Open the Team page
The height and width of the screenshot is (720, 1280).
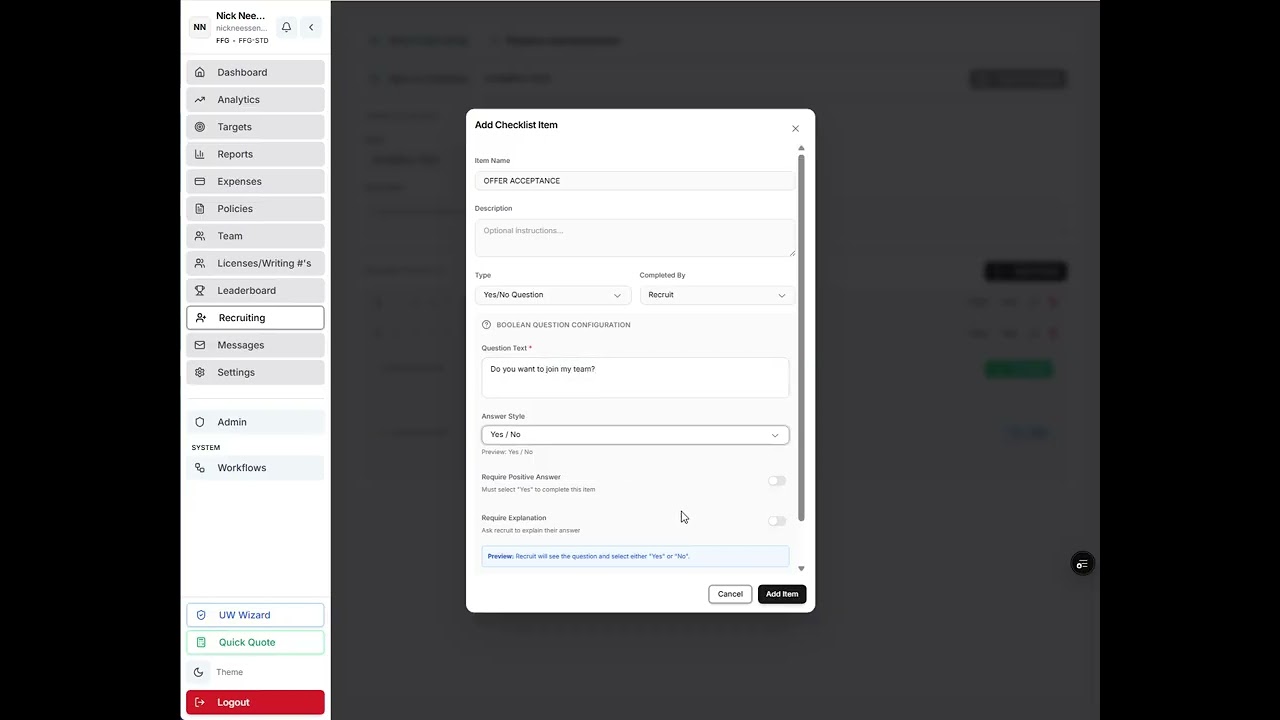[255, 236]
